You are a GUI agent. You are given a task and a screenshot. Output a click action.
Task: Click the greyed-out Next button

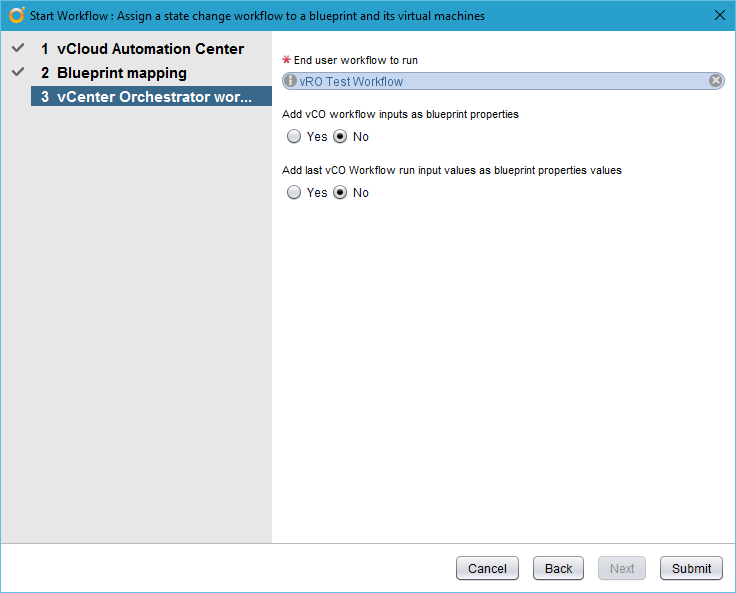tap(622, 568)
